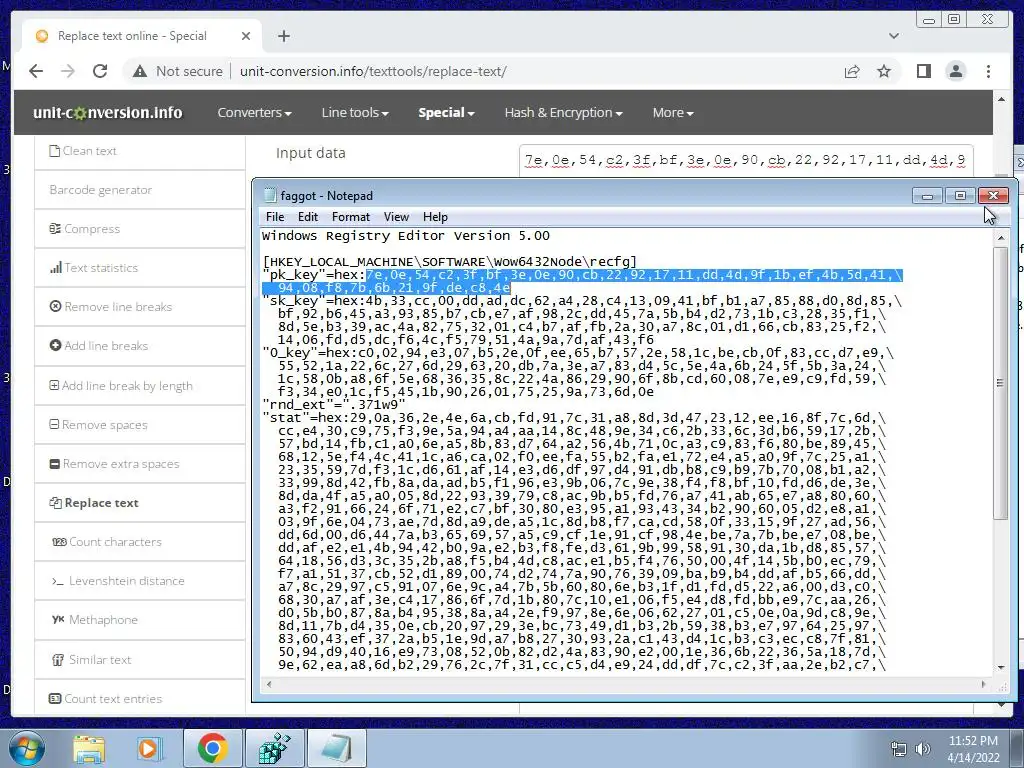Click the Input data text field
Screen dimensions: 1024x768
[746, 160]
